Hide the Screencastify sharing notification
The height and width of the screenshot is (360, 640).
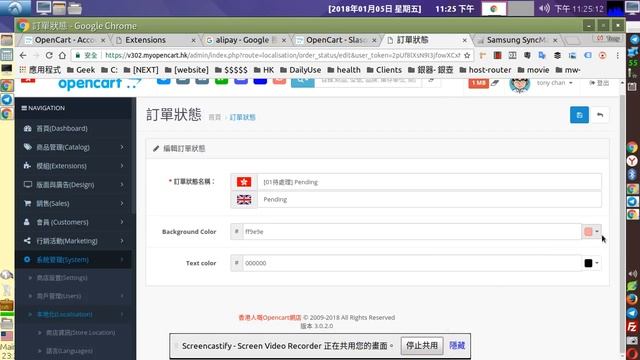(x=457, y=345)
